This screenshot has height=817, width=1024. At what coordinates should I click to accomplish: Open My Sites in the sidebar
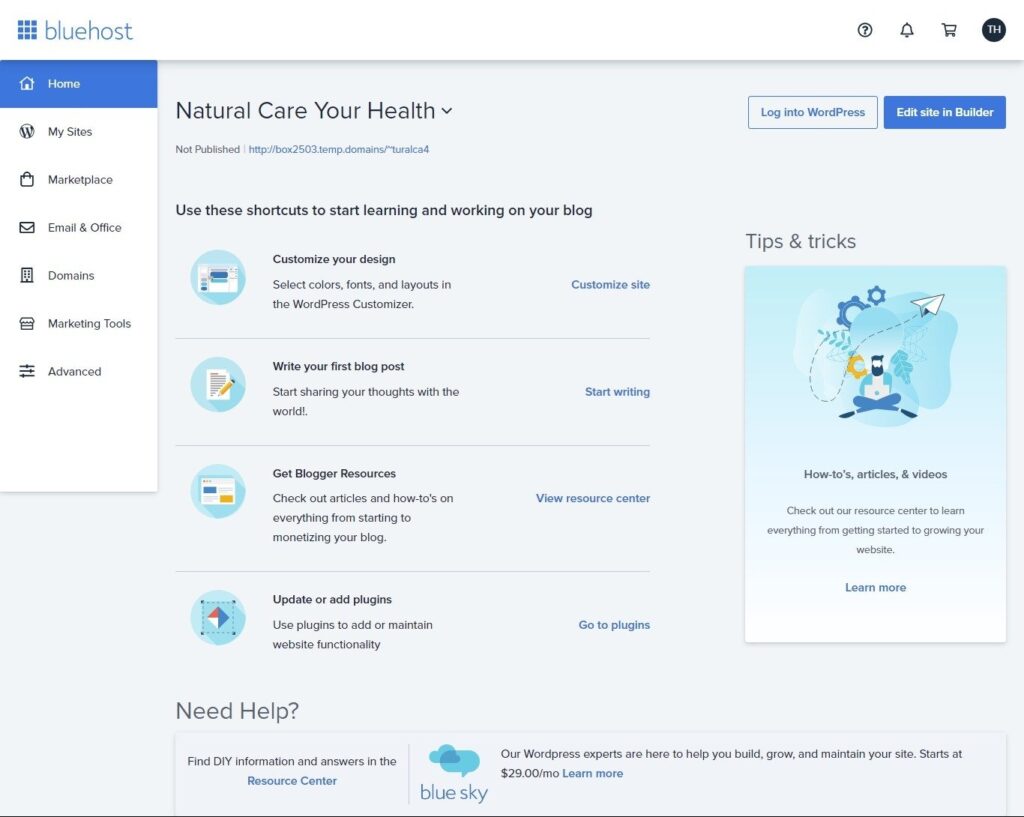click(x=70, y=132)
